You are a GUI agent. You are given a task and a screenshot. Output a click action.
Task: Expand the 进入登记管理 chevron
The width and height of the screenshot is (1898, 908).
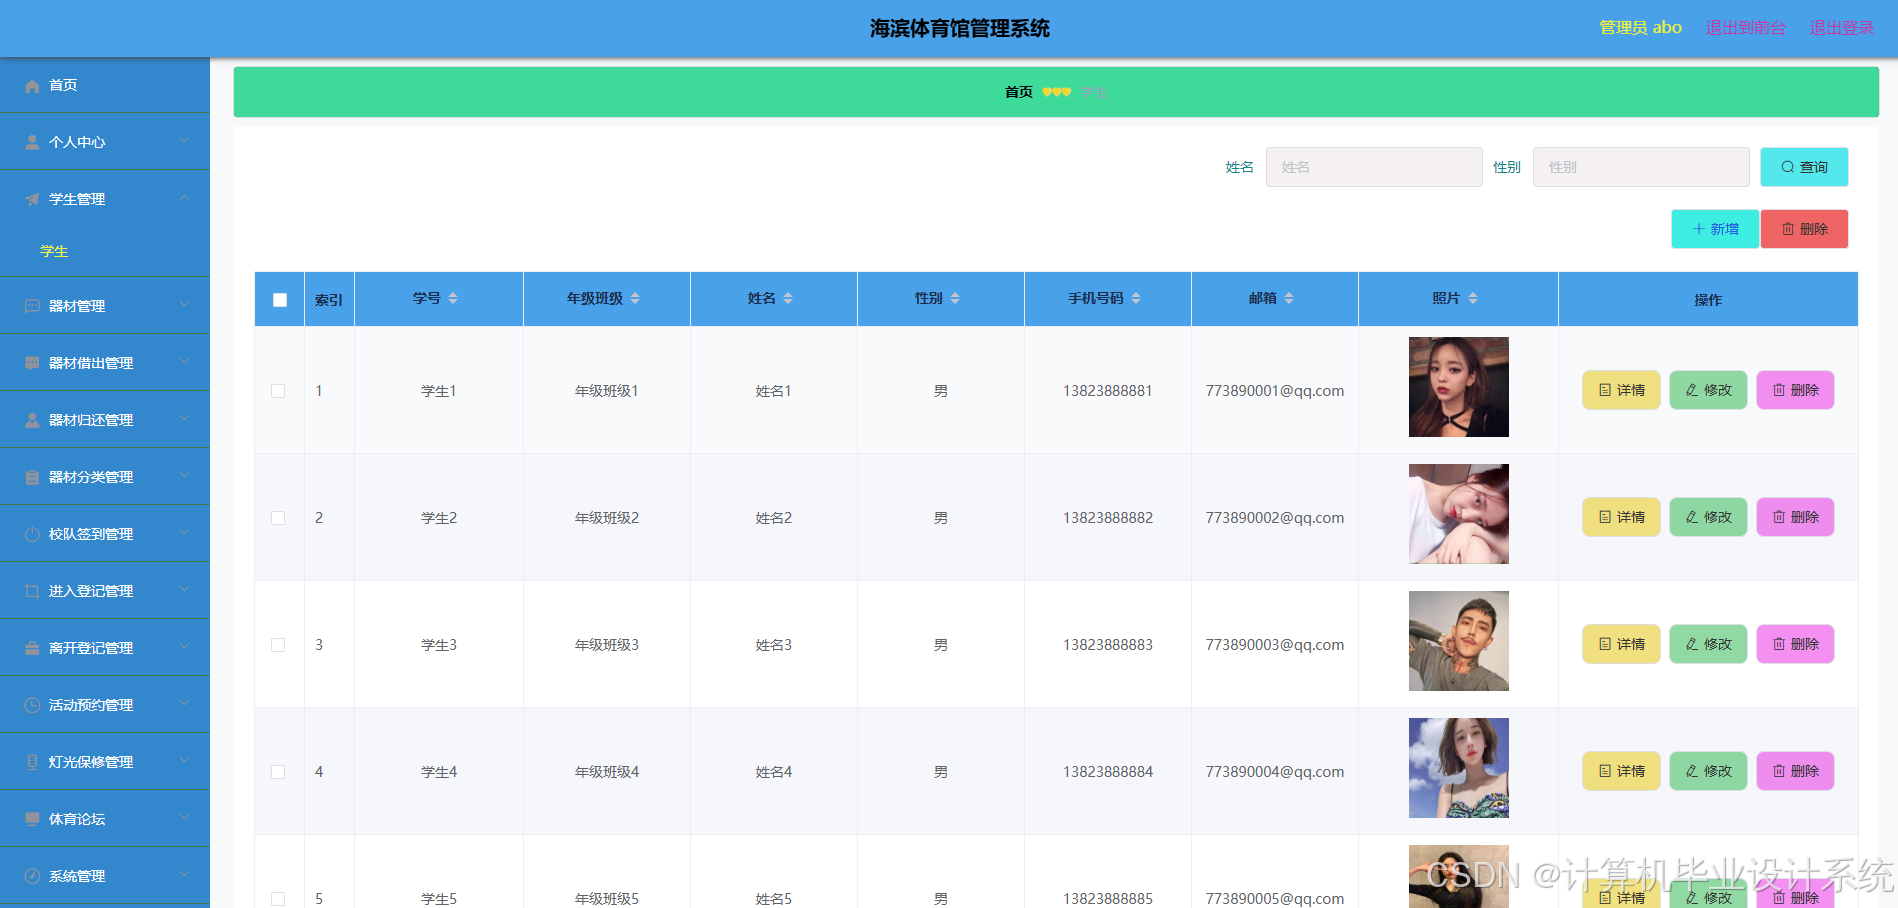coord(184,590)
